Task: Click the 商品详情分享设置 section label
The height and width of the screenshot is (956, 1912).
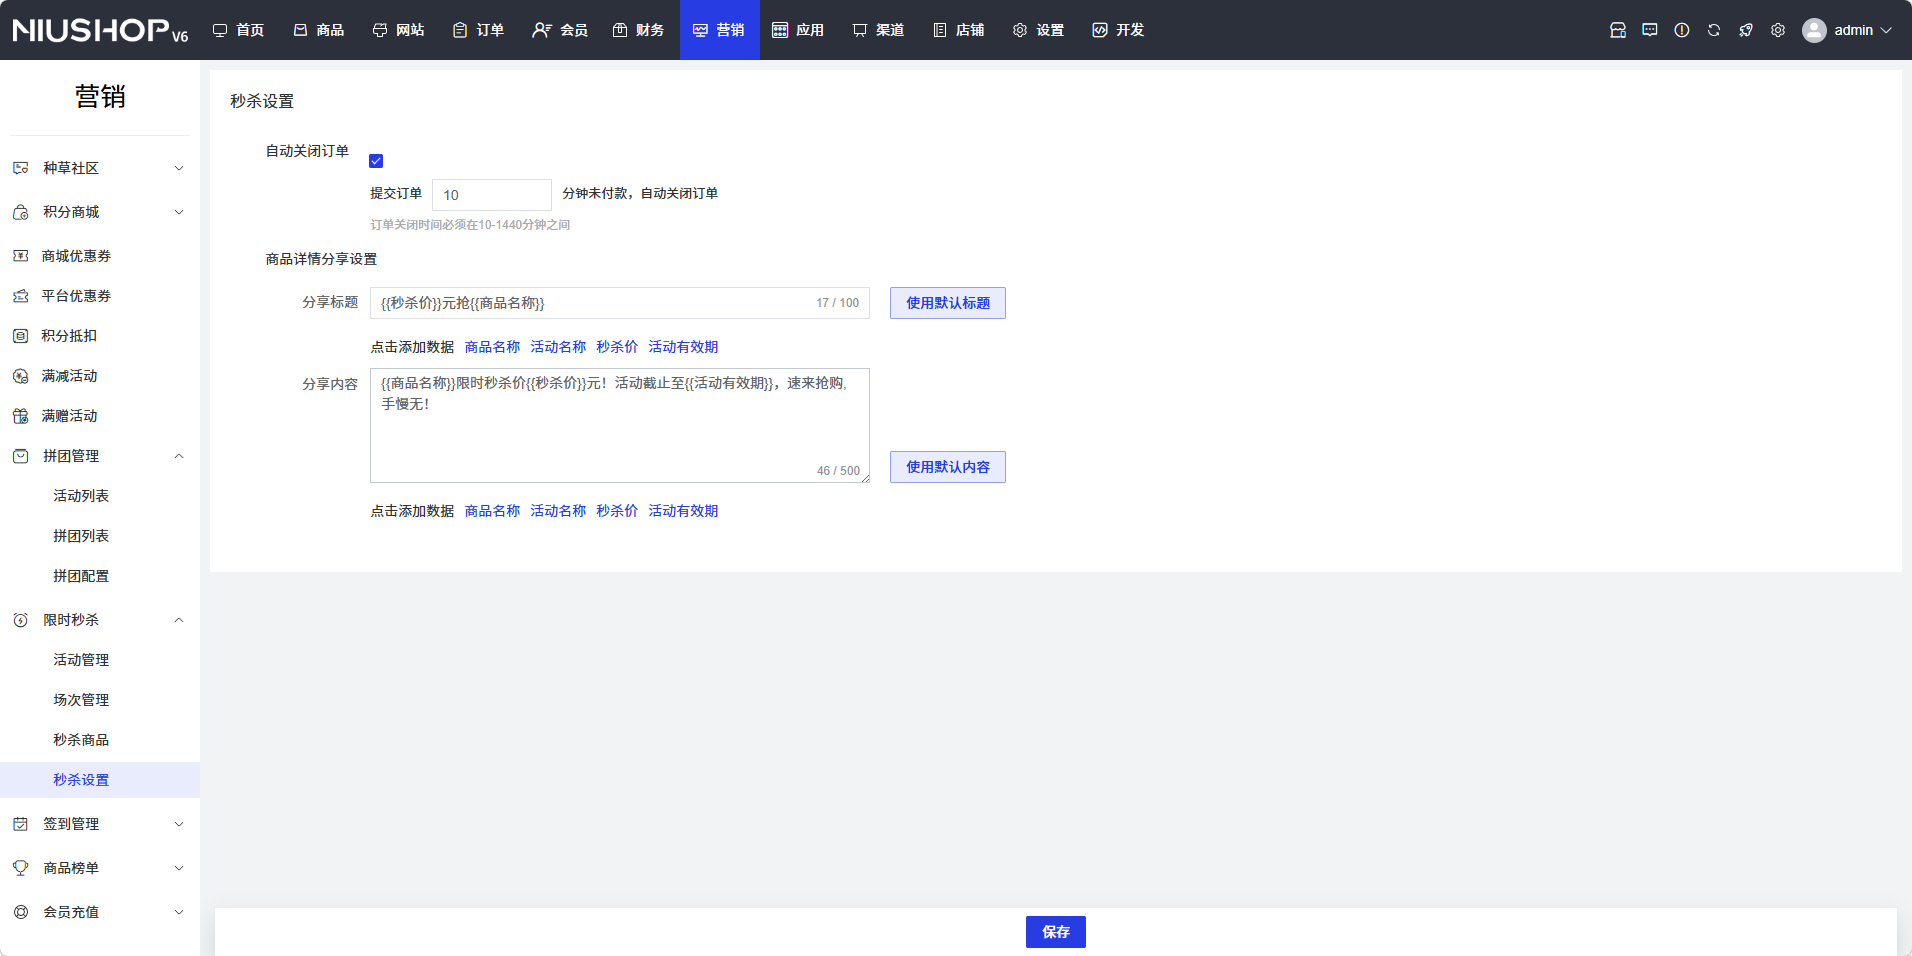Action: point(321,259)
